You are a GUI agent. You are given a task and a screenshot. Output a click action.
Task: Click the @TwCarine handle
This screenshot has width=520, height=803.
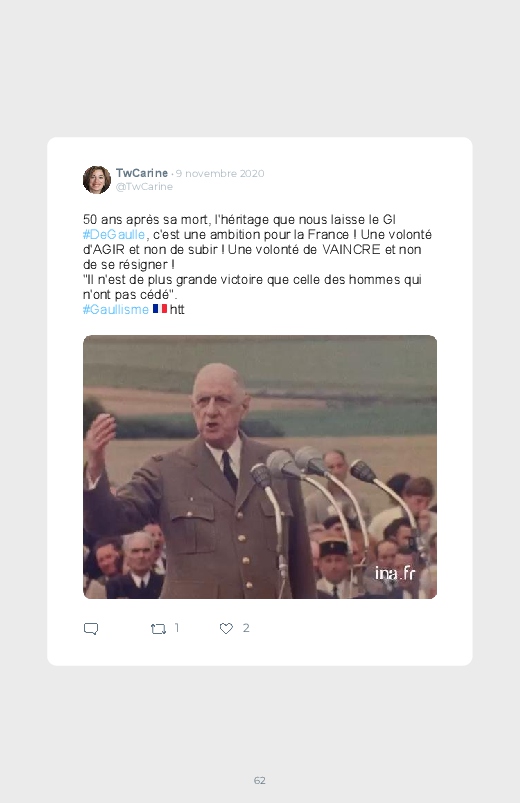[x=144, y=187]
